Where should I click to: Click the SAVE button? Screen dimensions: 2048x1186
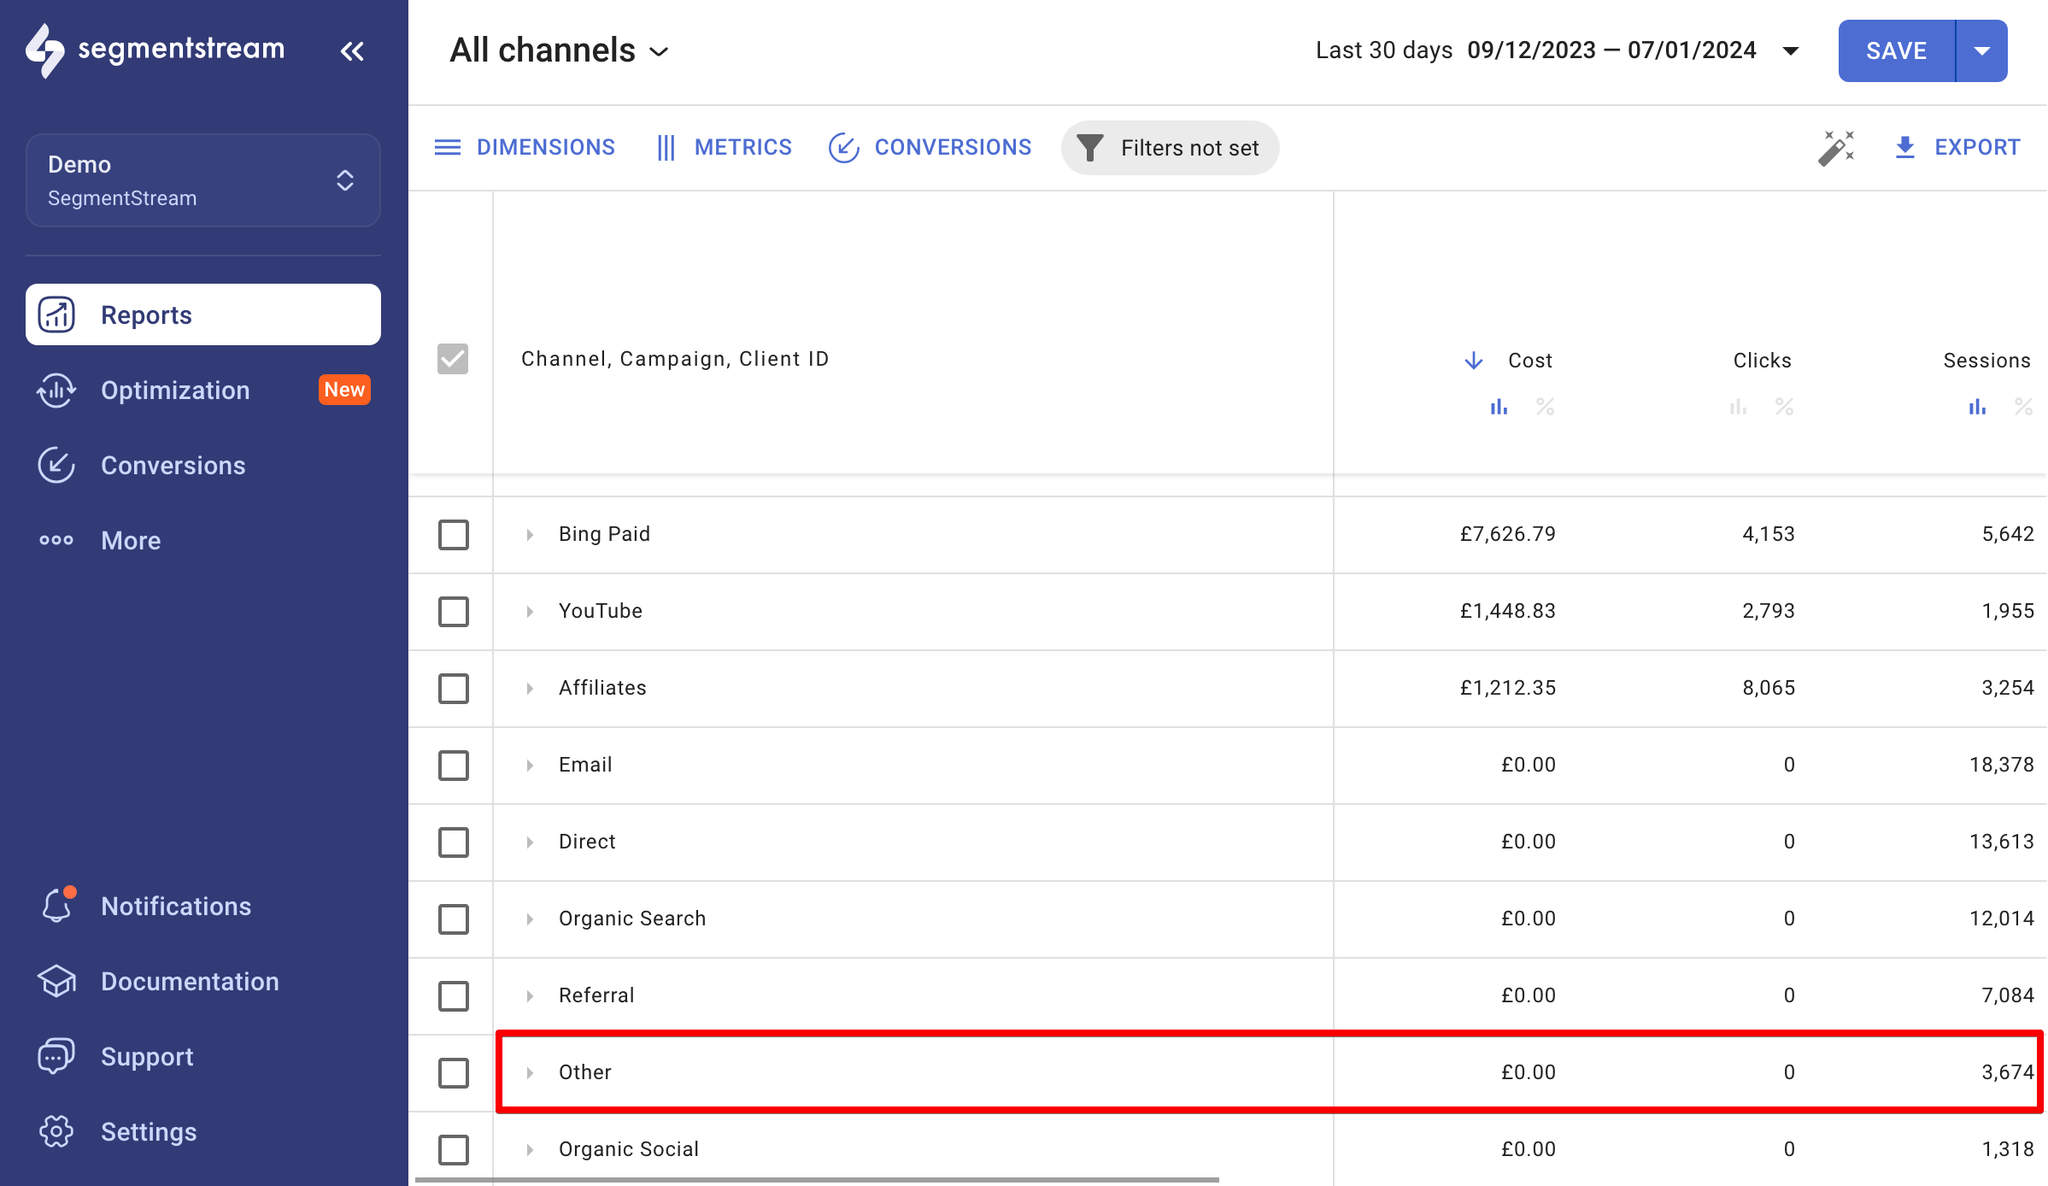pyautogui.click(x=1896, y=51)
